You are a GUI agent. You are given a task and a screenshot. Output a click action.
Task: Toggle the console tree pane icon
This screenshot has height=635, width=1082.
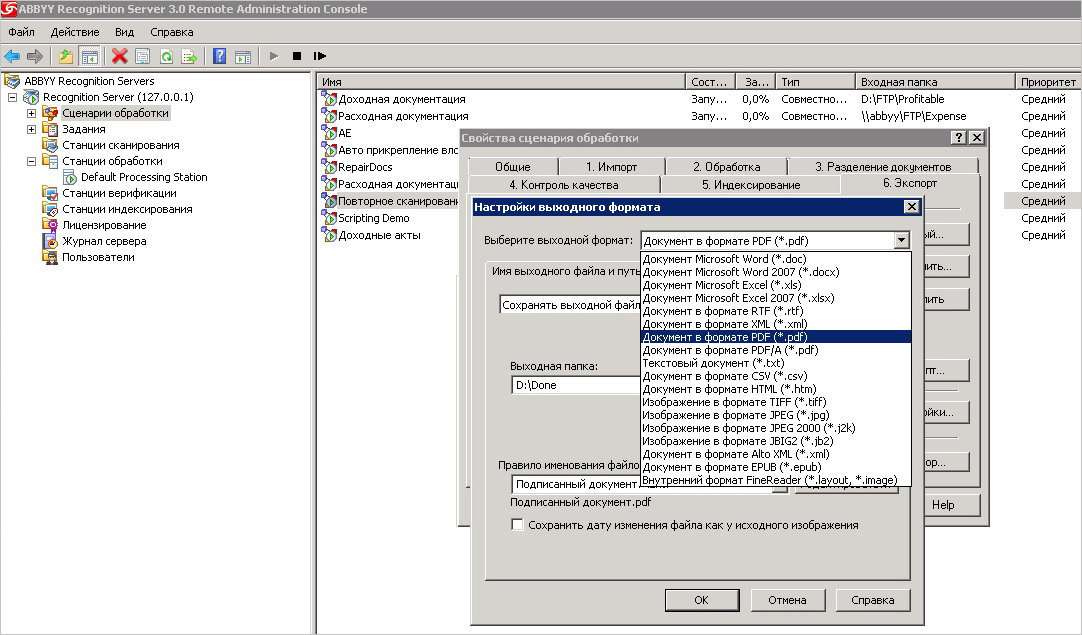(89, 56)
